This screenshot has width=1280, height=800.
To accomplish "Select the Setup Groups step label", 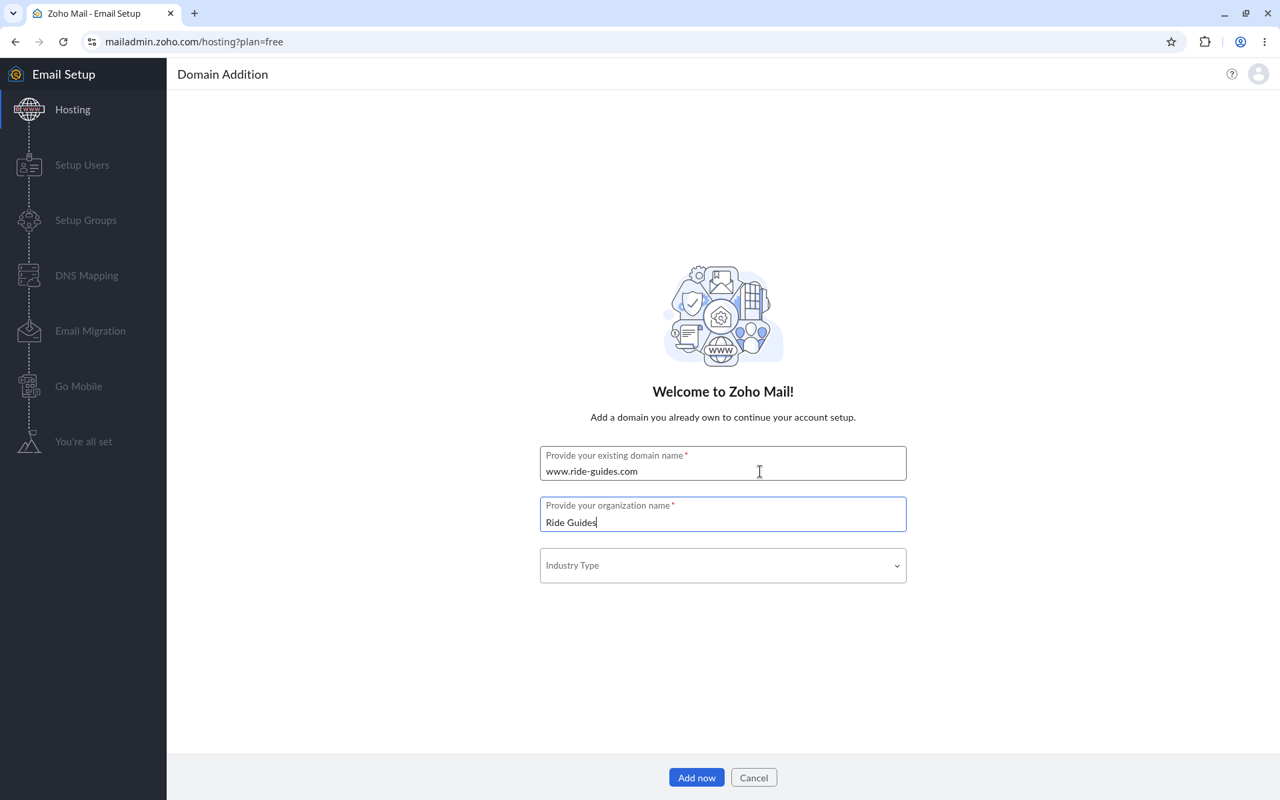I will [86, 220].
